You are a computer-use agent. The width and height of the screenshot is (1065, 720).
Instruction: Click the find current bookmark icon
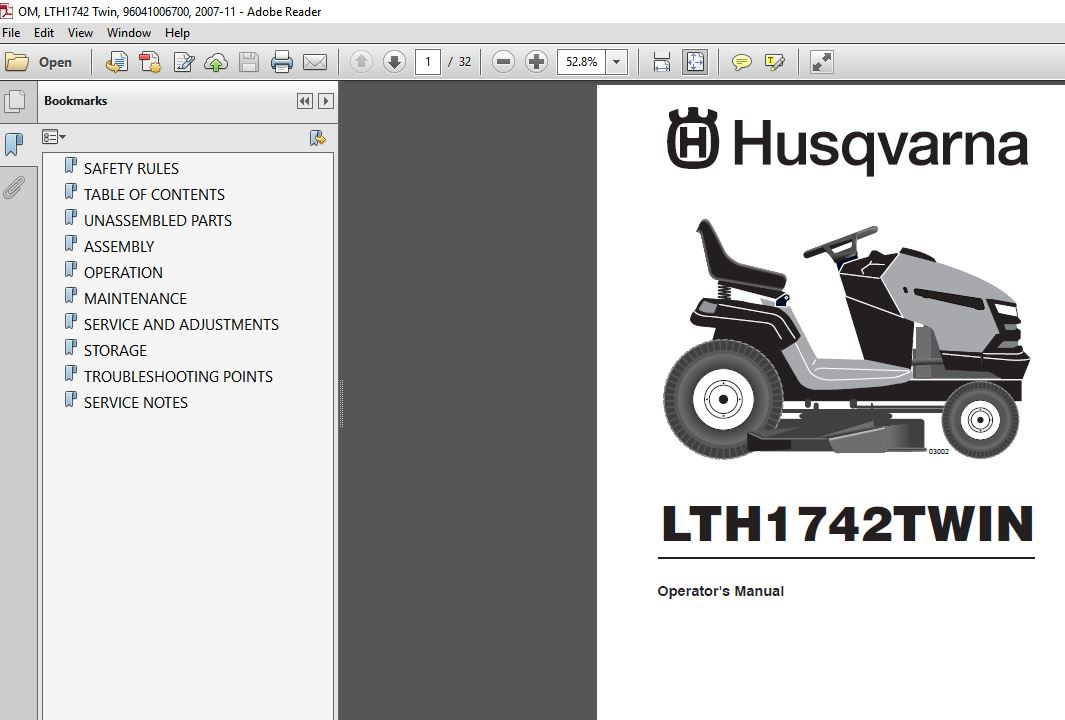317,138
